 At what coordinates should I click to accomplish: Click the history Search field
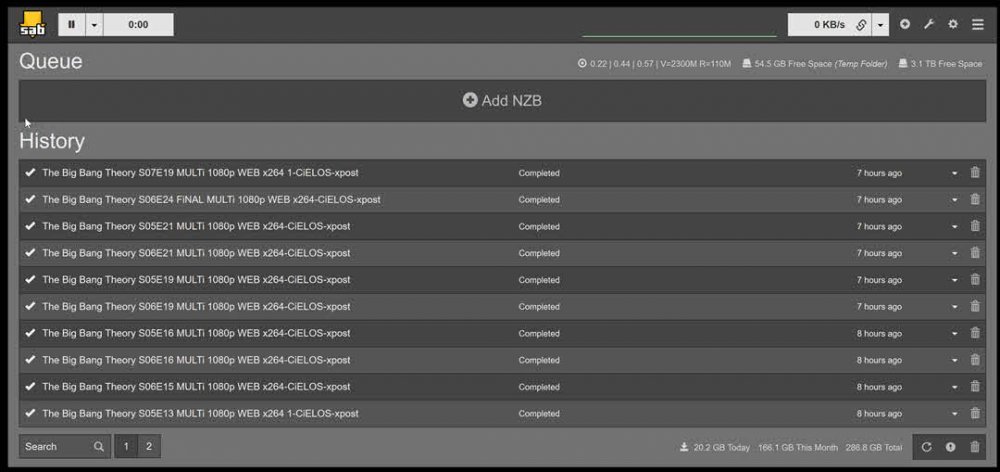pyautogui.click(x=64, y=446)
